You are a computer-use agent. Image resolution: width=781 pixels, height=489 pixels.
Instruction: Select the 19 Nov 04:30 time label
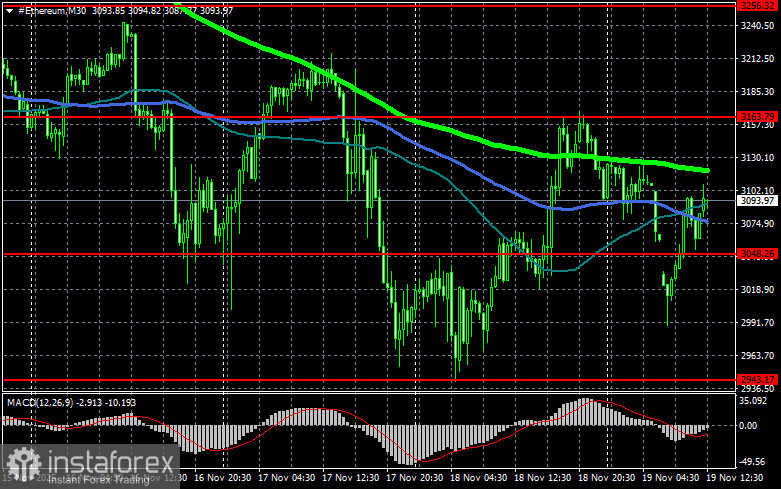tap(670, 478)
